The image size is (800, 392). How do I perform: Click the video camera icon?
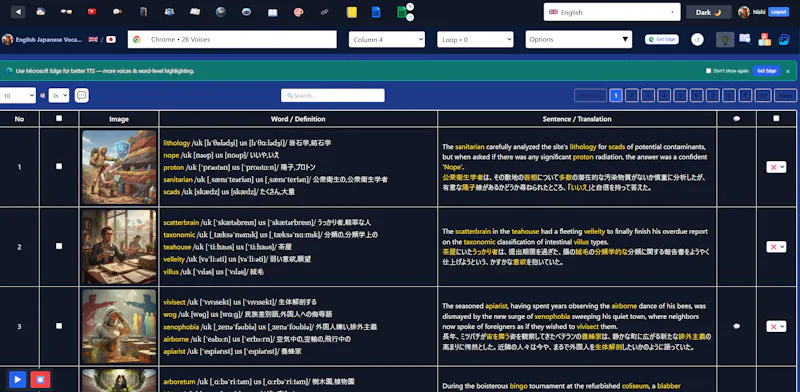(117, 12)
